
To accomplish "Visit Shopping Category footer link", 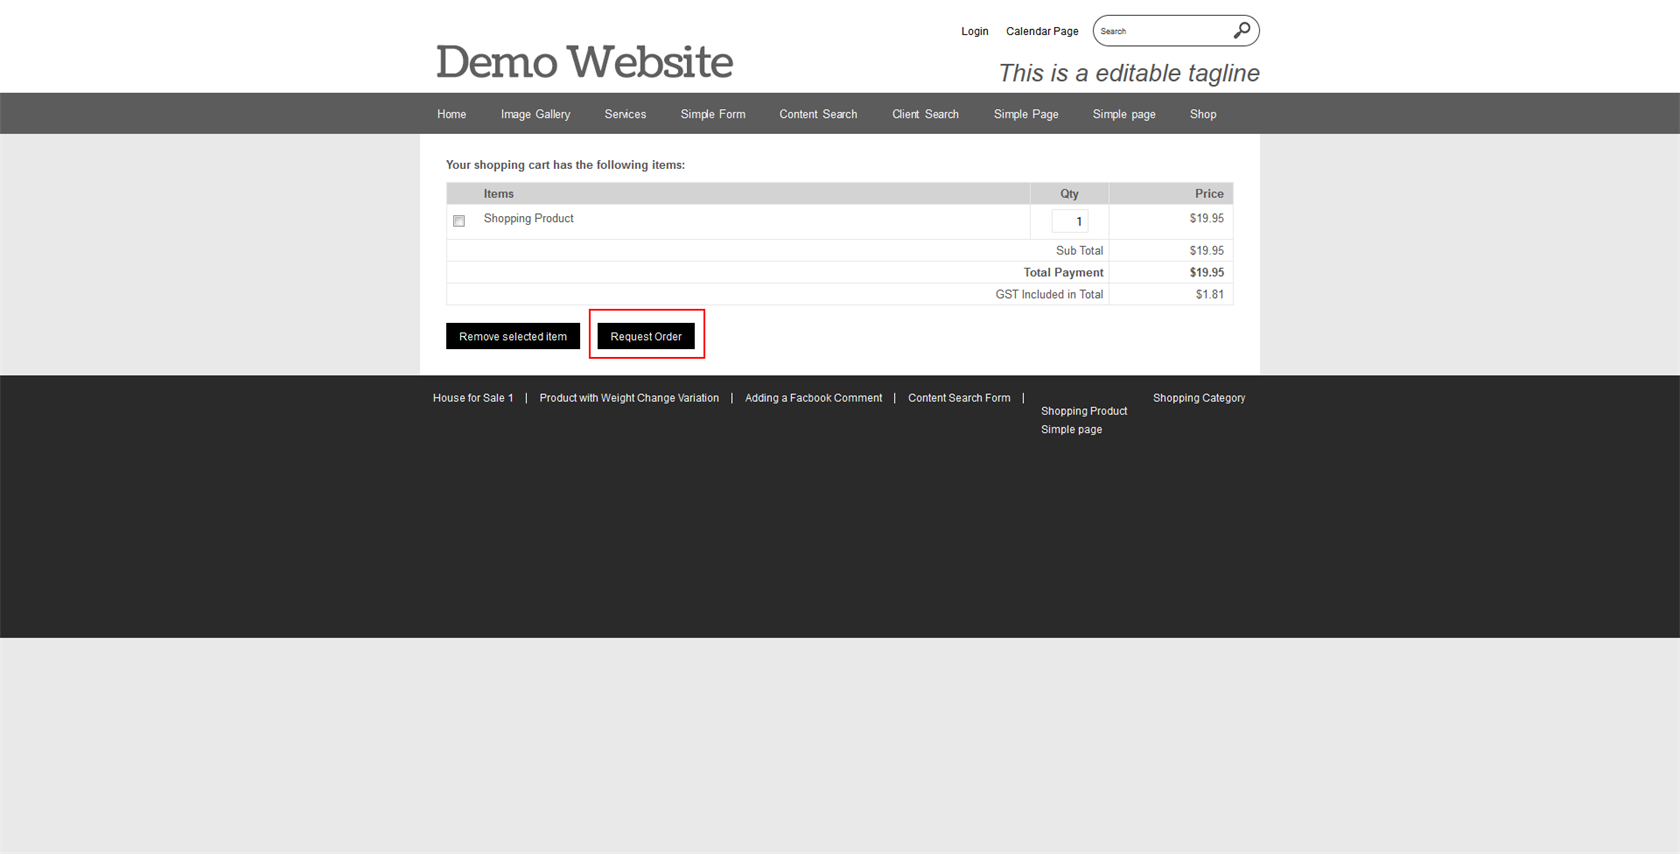I will (1198, 398).
